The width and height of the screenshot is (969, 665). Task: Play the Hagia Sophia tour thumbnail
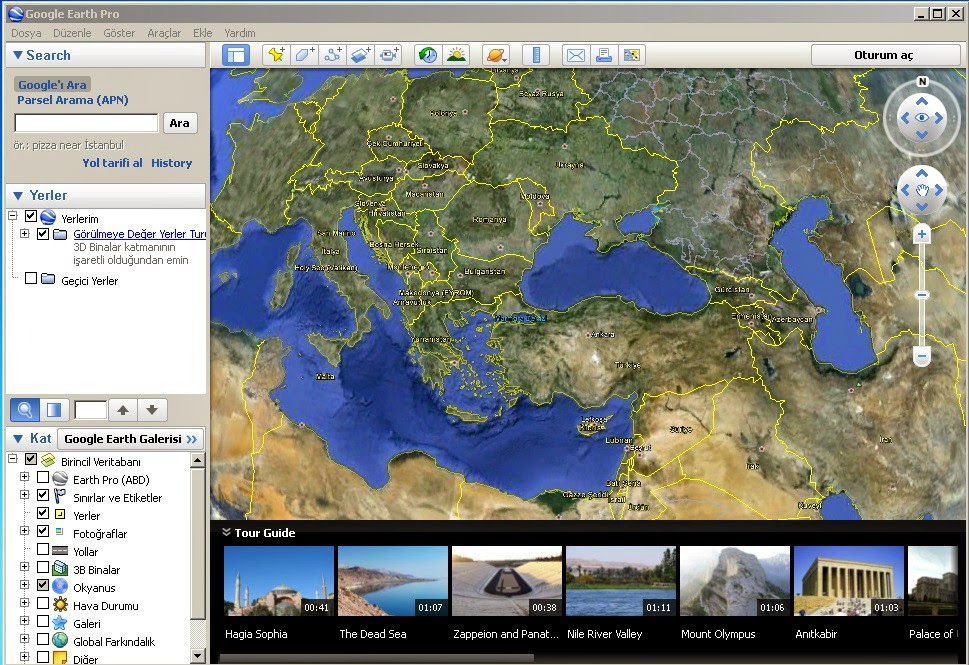[279, 581]
